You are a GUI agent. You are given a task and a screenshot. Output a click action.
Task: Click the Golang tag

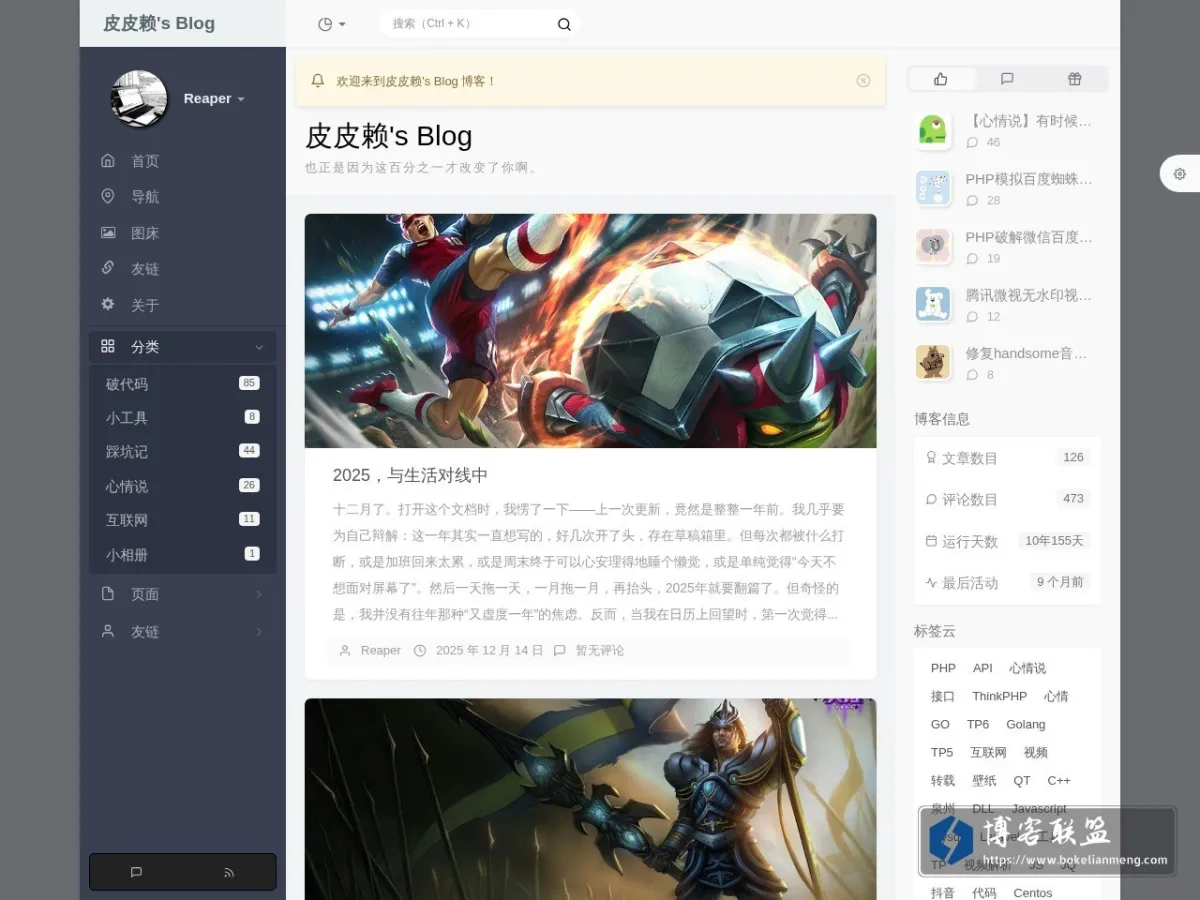click(1026, 724)
